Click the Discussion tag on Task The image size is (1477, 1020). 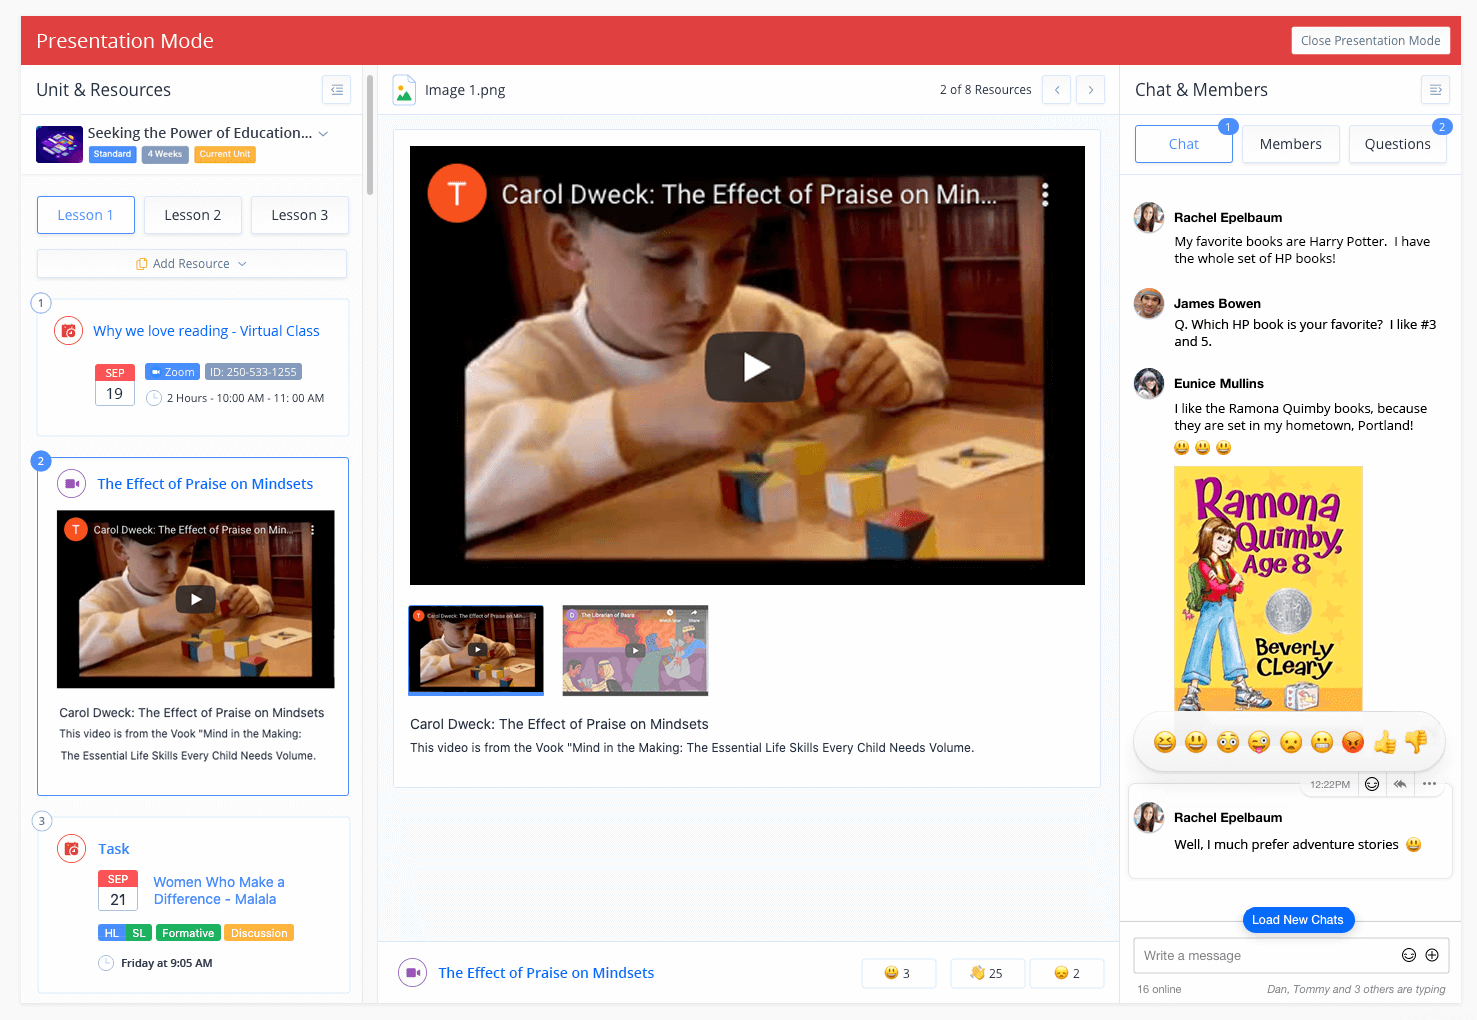click(x=259, y=933)
